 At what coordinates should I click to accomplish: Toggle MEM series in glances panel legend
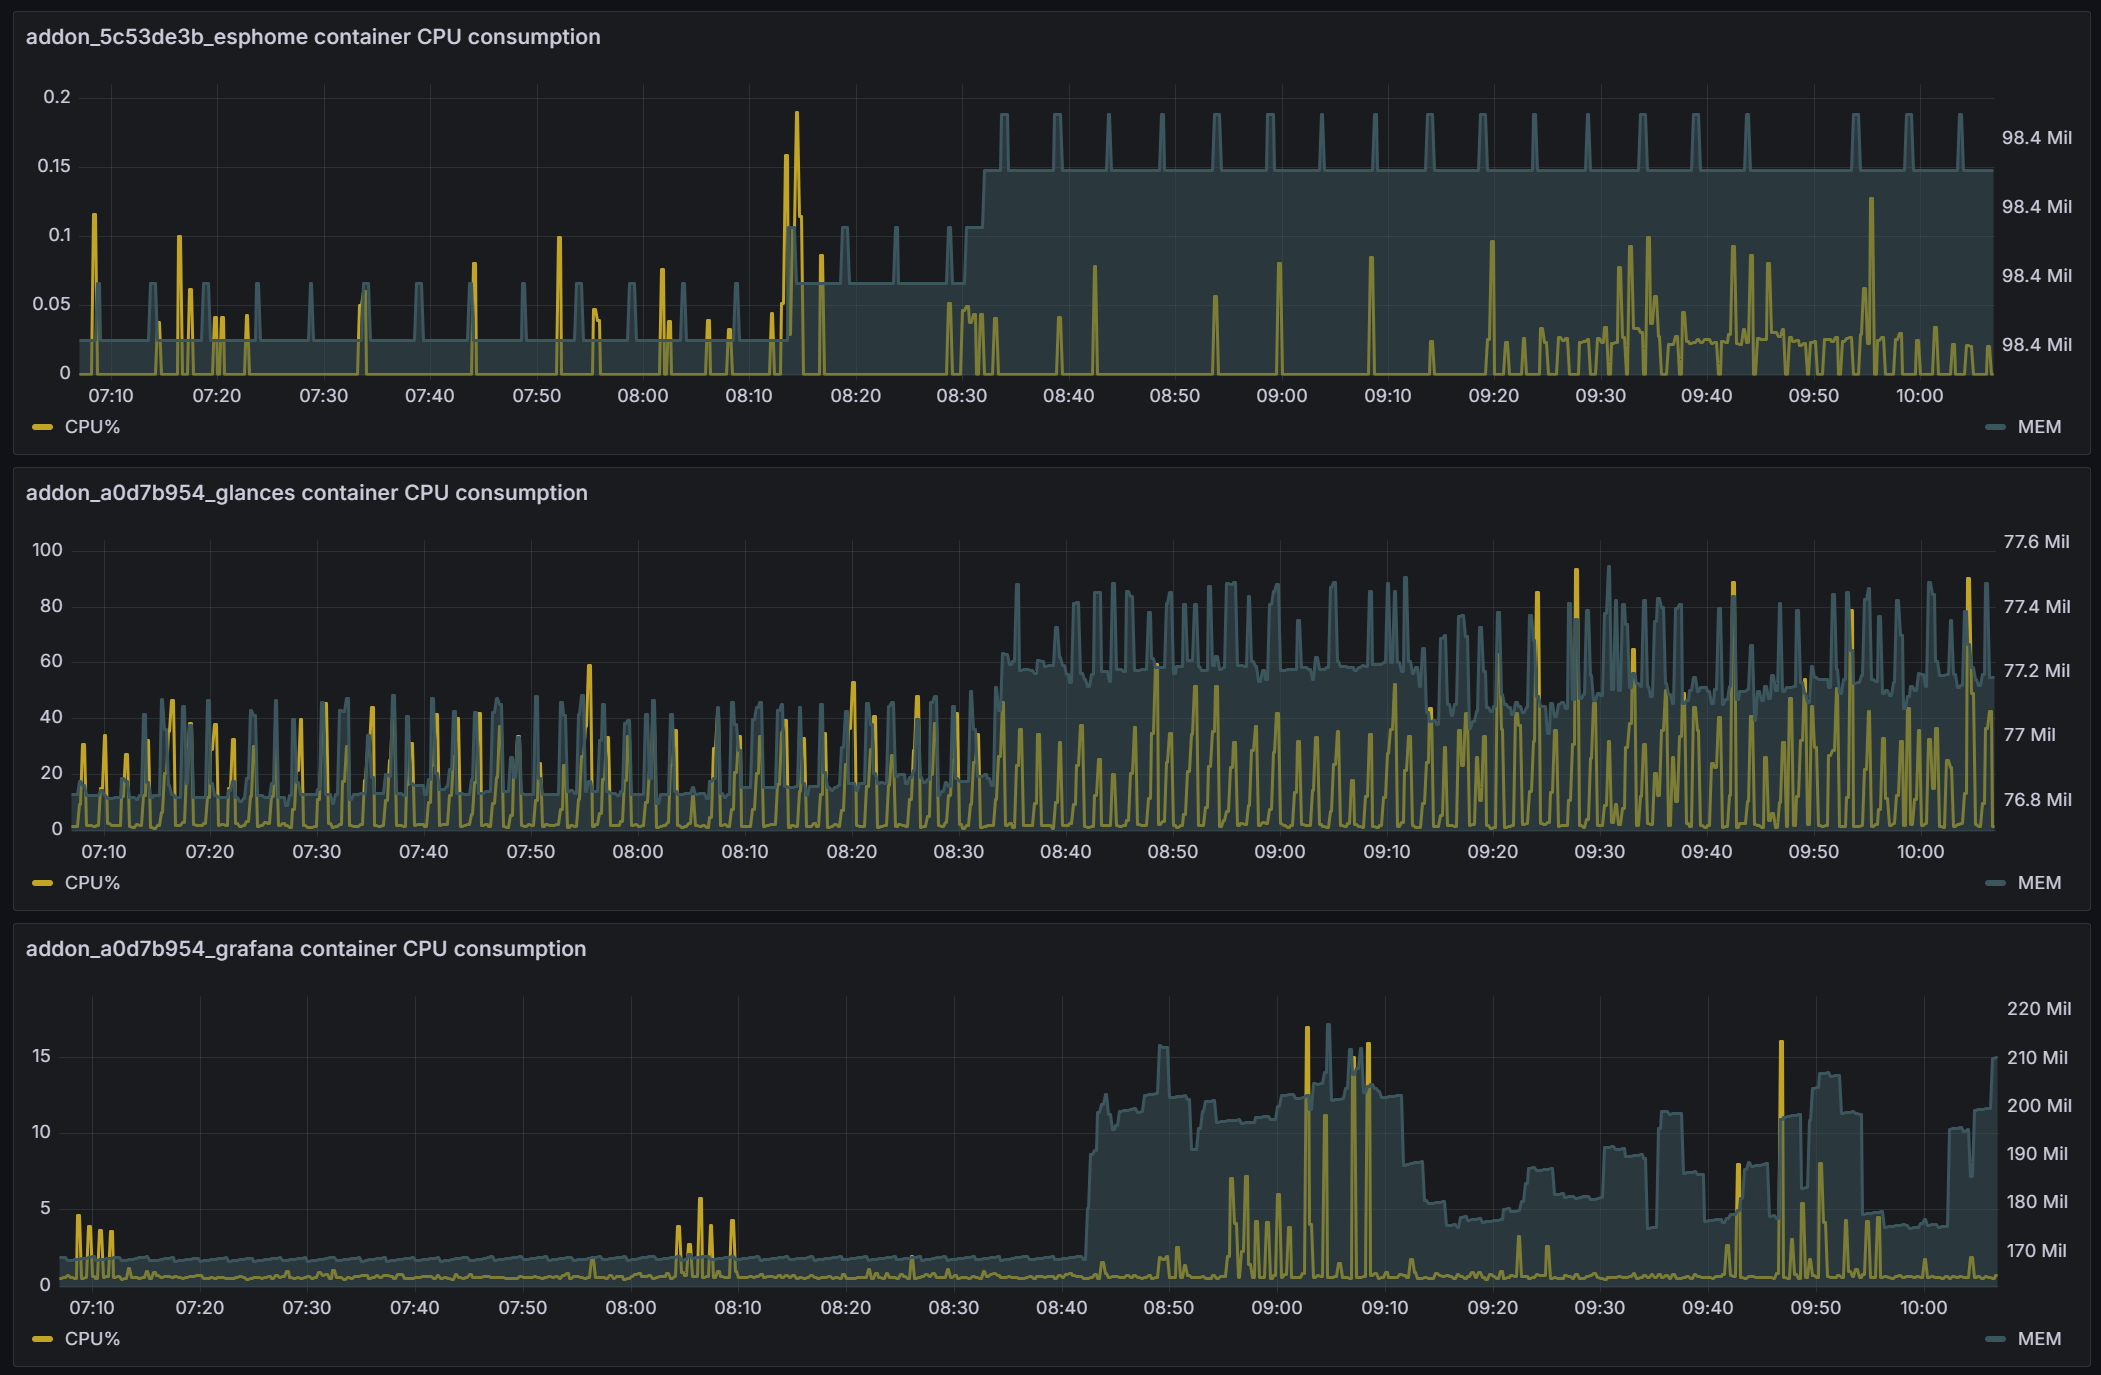click(2039, 883)
